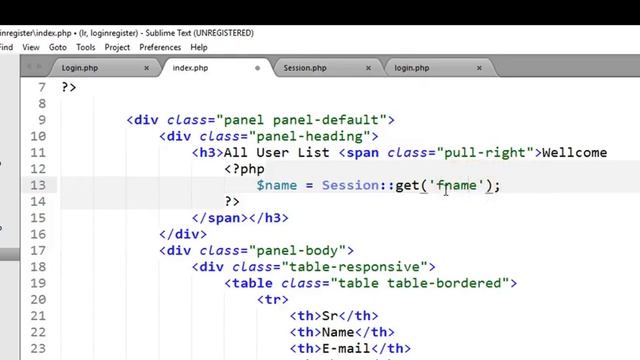
Task: Click on "table-responsive" class value
Action: click(354, 267)
